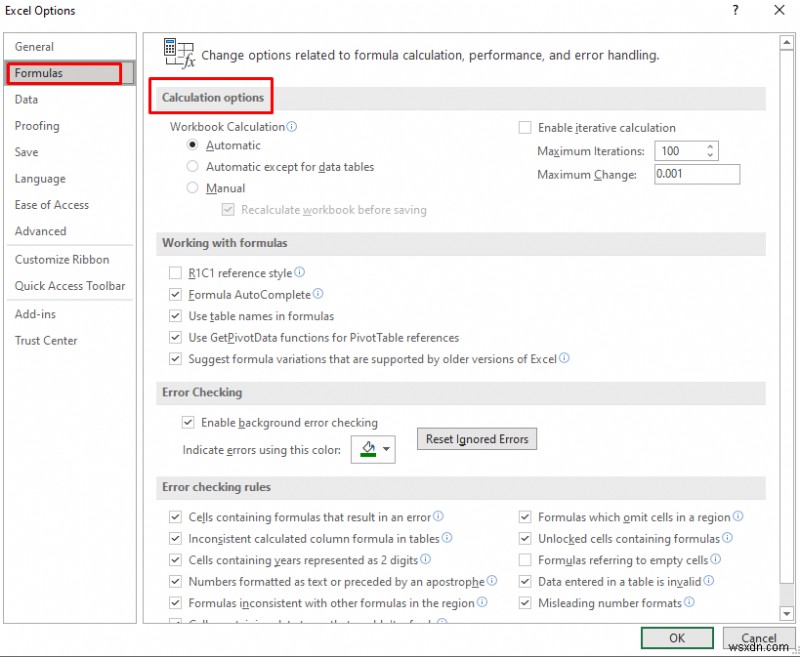Open the Data options category
800x657 pixels.
tap(70, 99)
